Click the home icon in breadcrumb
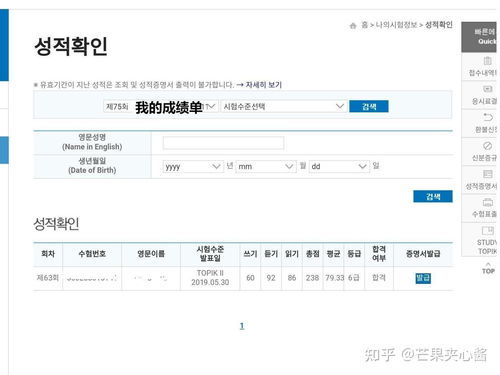The height and width of the screenshot is (375, 500). [353, 25]
